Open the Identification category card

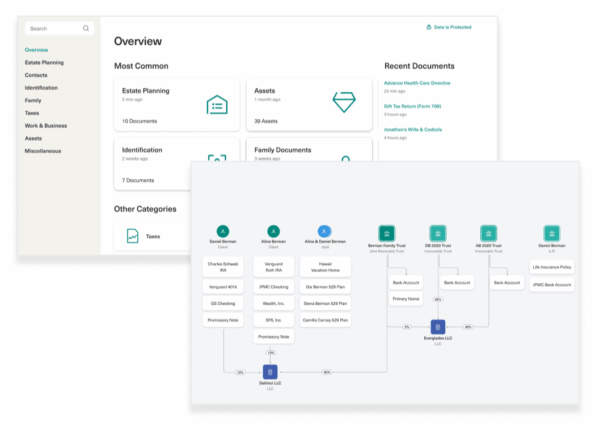coord(176,164)
